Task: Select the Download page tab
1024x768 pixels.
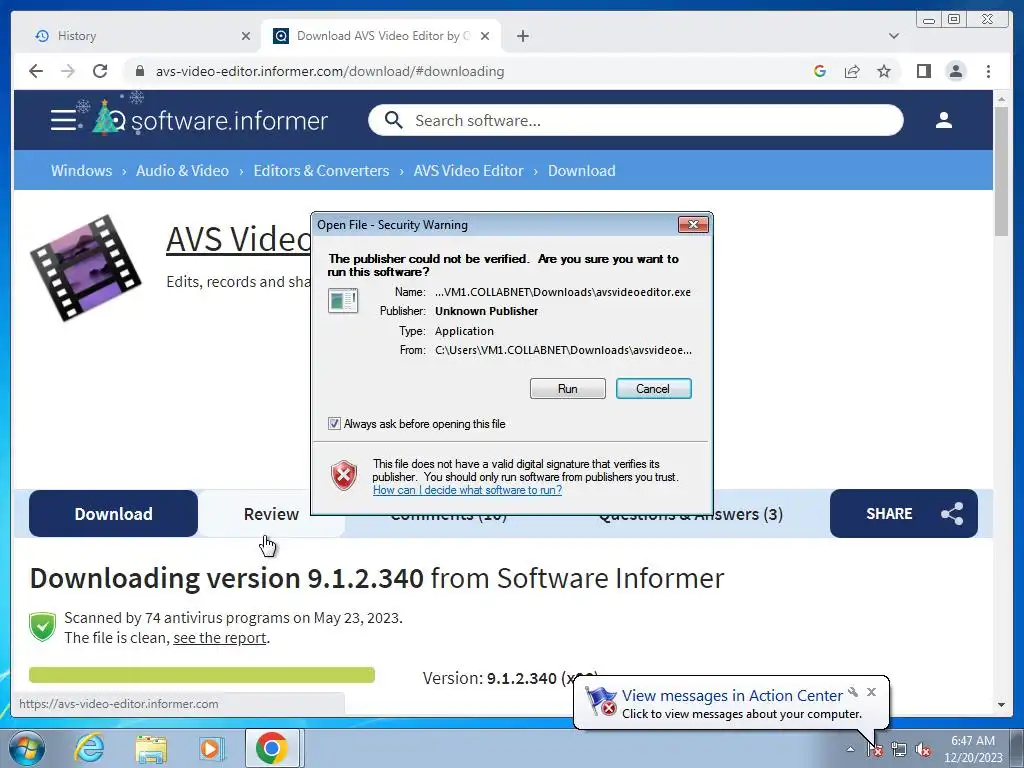Action: tap(113, 514)
